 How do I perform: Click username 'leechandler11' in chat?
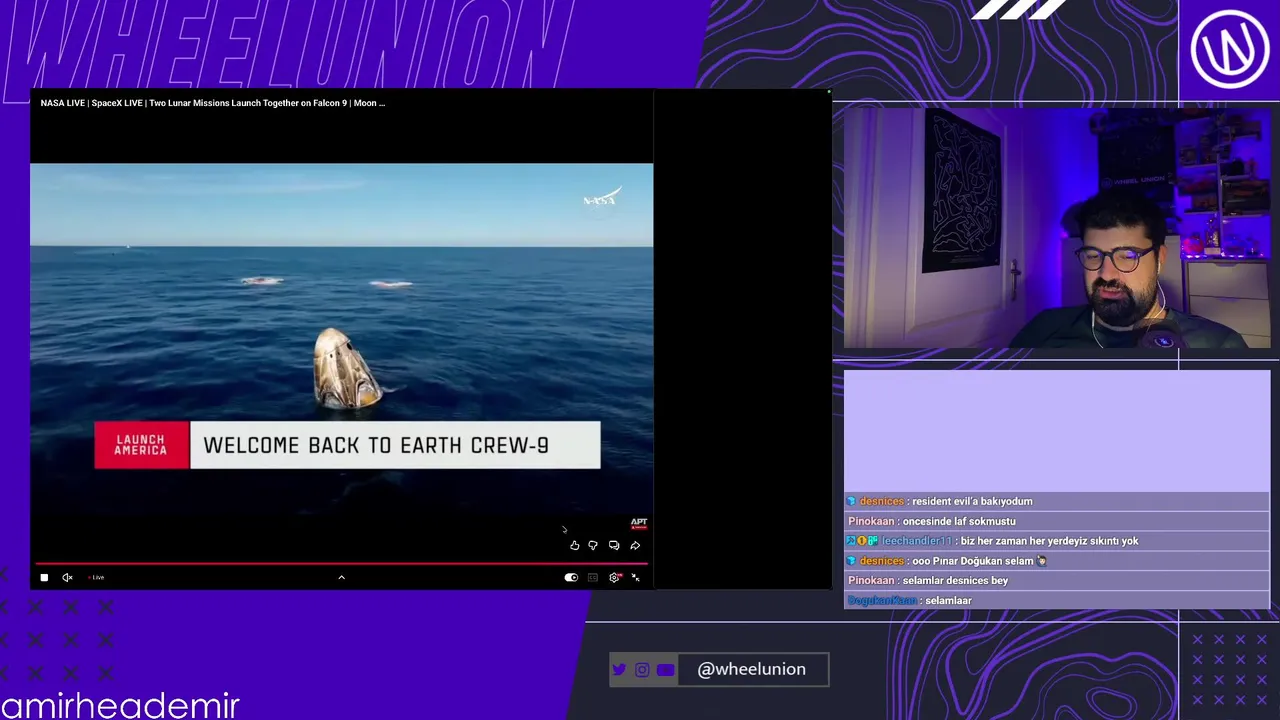point(917,541)
